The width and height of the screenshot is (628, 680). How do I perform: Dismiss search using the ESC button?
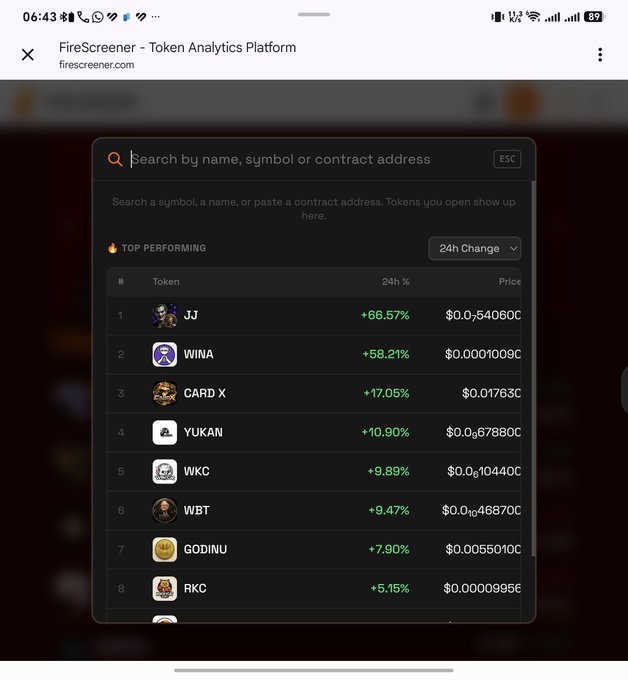pyautogui.click(x=507, y=159)
